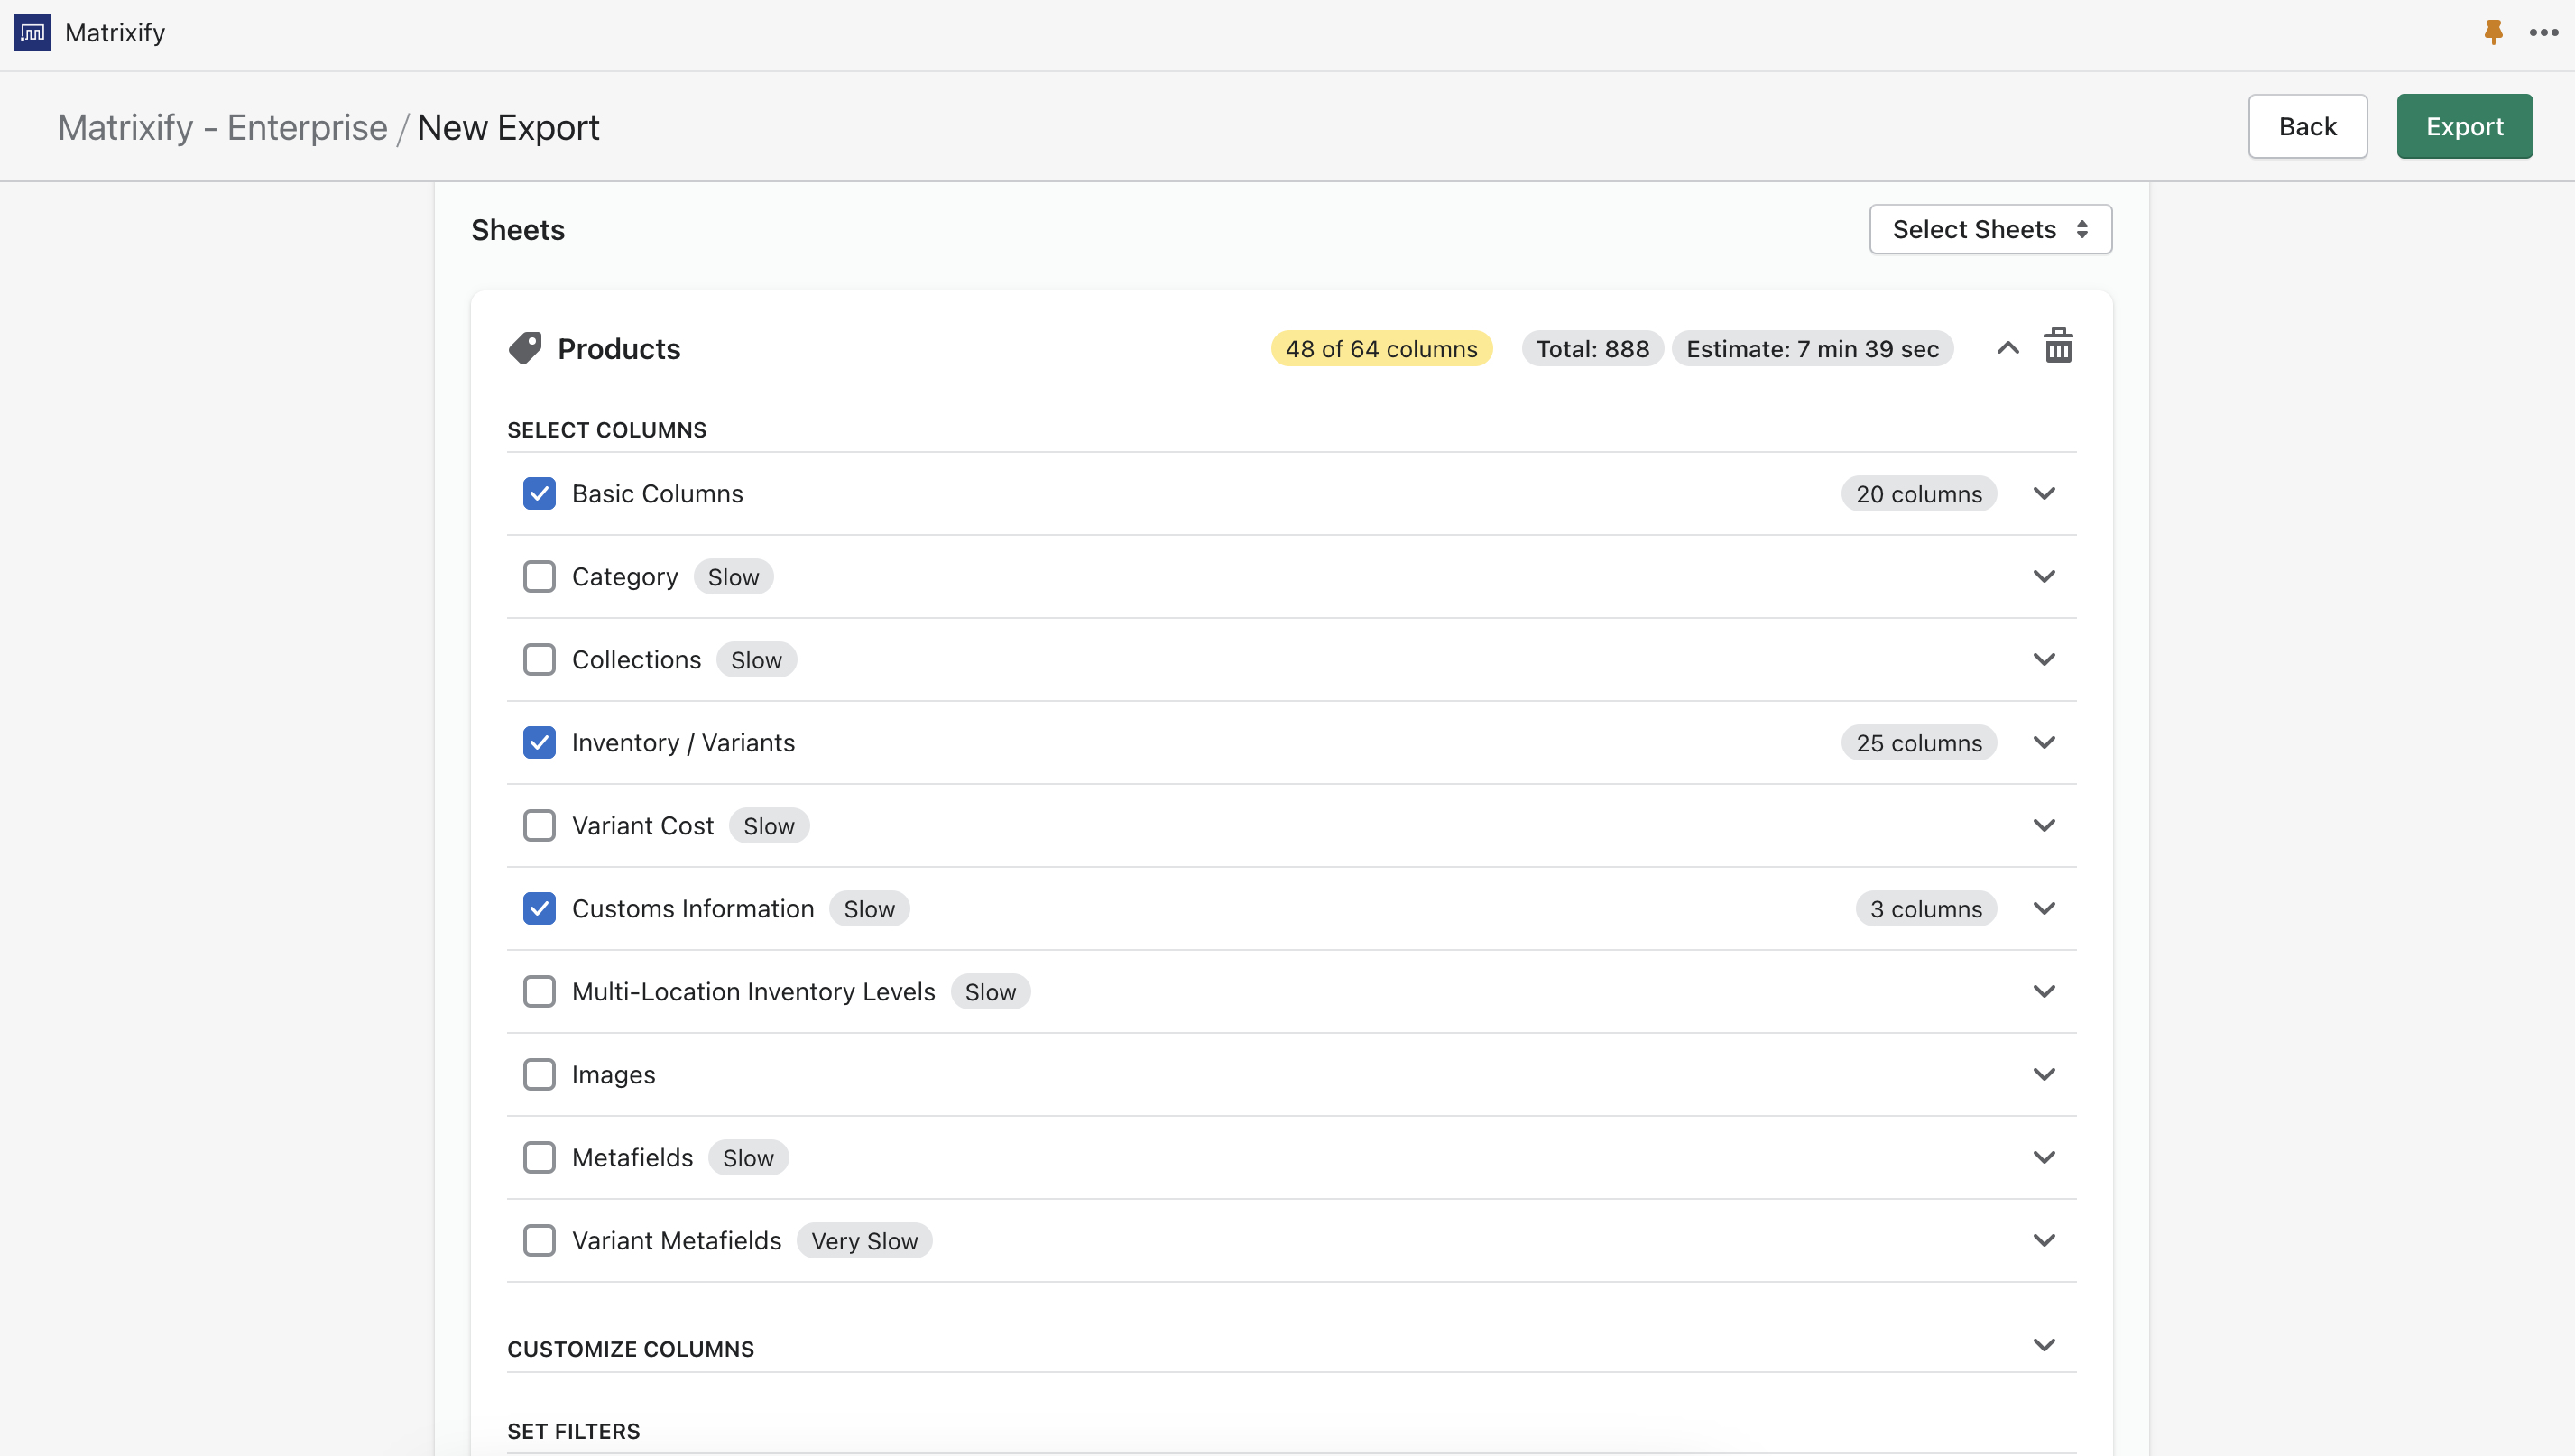Expand the Basic Columns row chevron
The width and height of the screenshot is (2575, 1456).
(2044, 494)
